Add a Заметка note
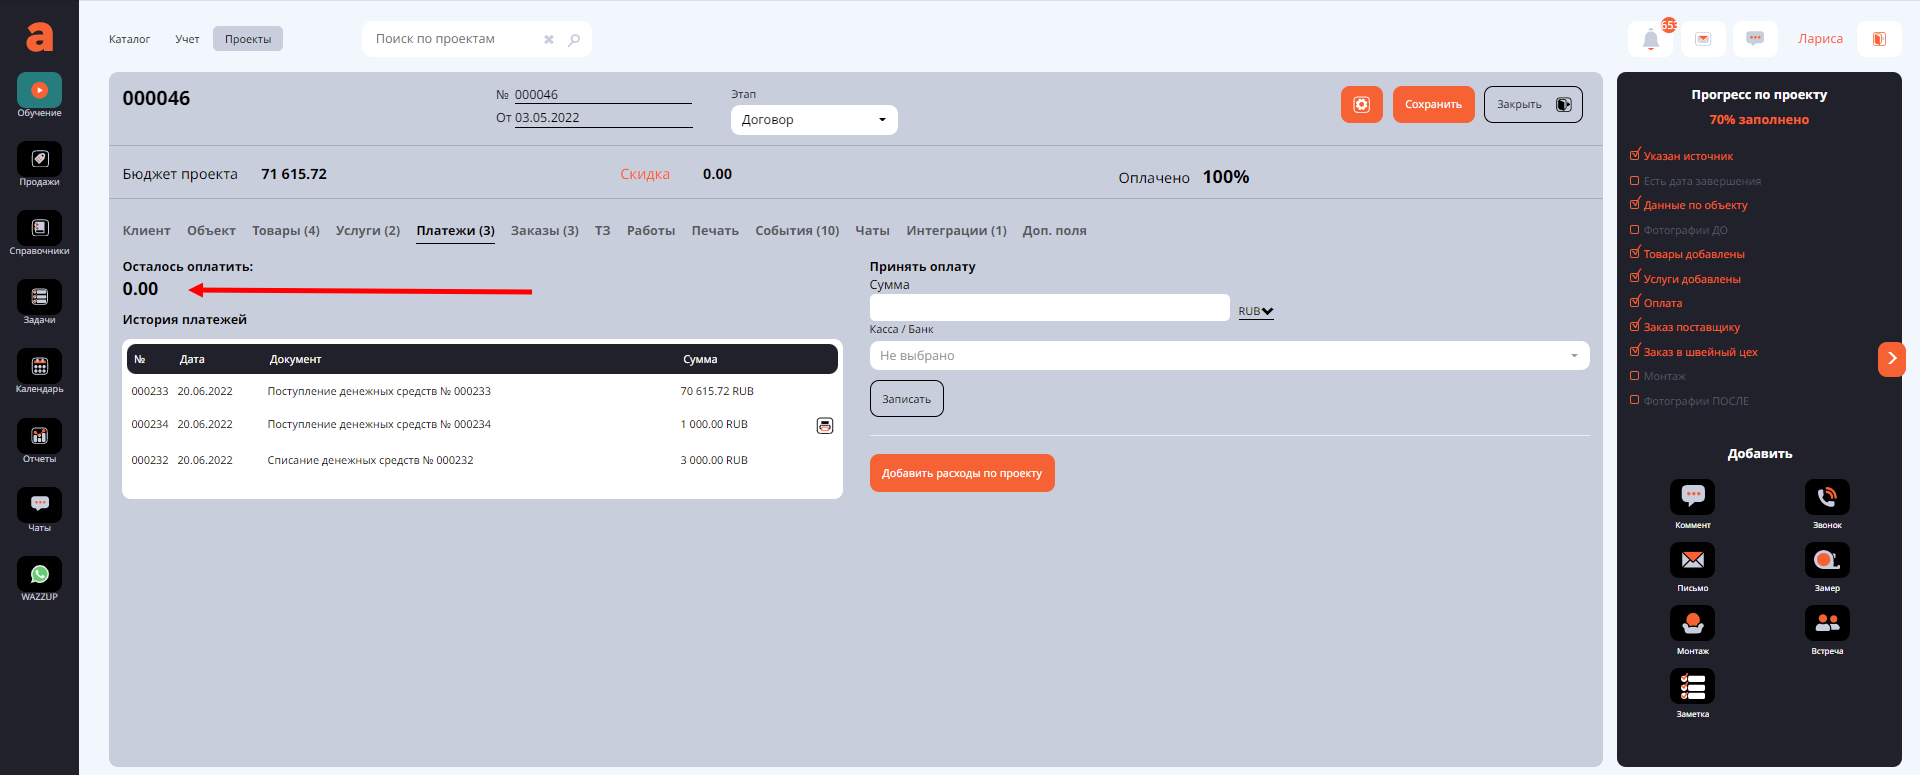The image size is (1920, 775). point(1692,687)
